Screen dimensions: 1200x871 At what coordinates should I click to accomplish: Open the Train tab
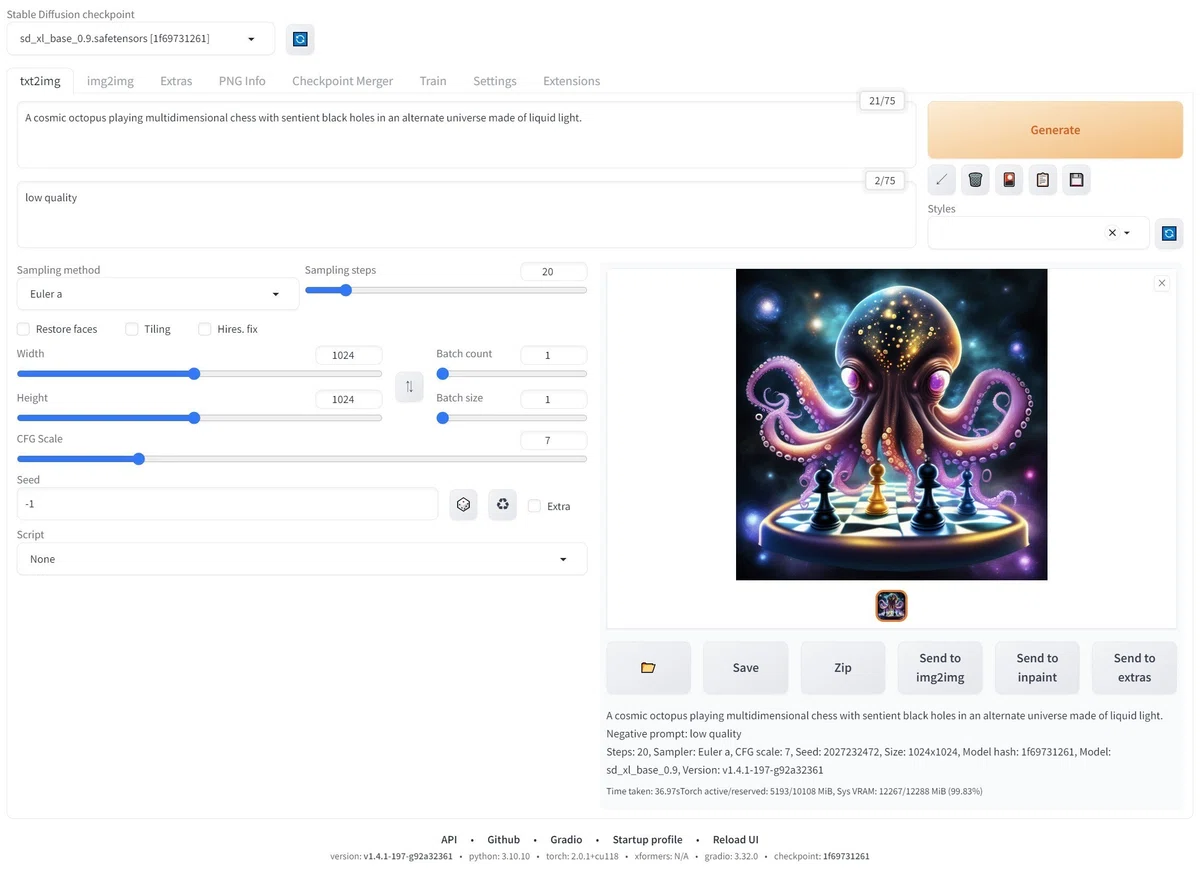(x=433, y=81)
